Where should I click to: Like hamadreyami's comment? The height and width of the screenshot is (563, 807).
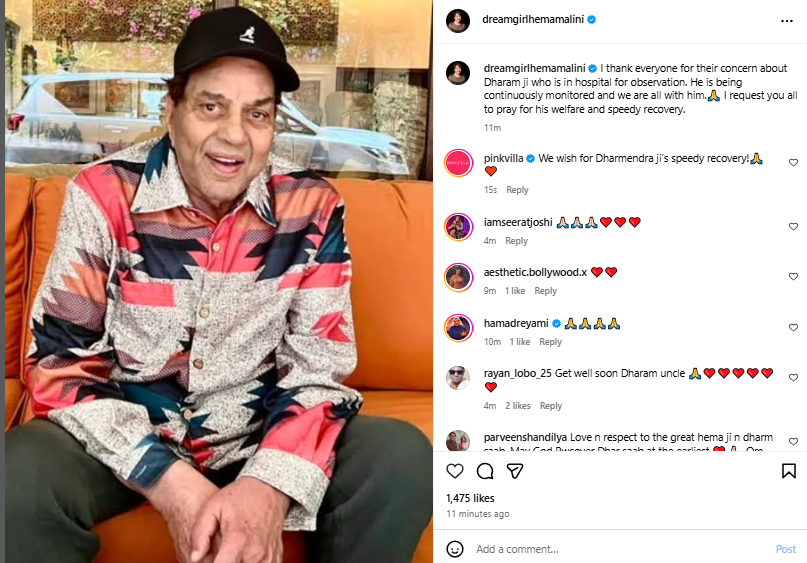[793, 328]
